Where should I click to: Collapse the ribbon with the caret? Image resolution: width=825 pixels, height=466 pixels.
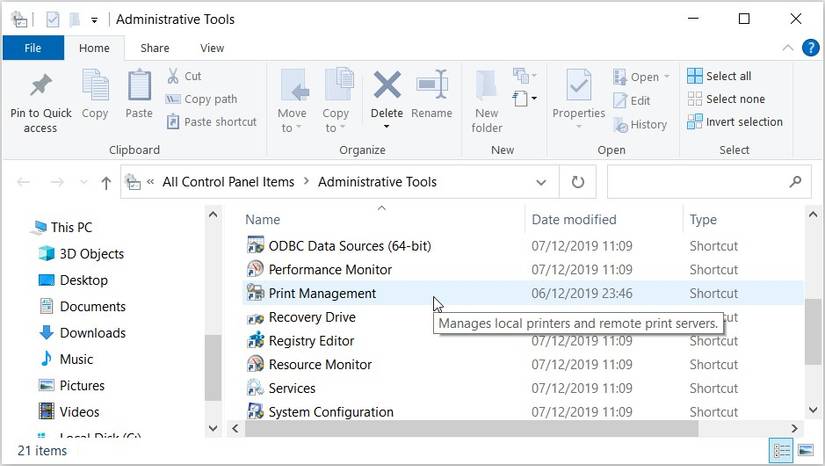coord(788,48)
